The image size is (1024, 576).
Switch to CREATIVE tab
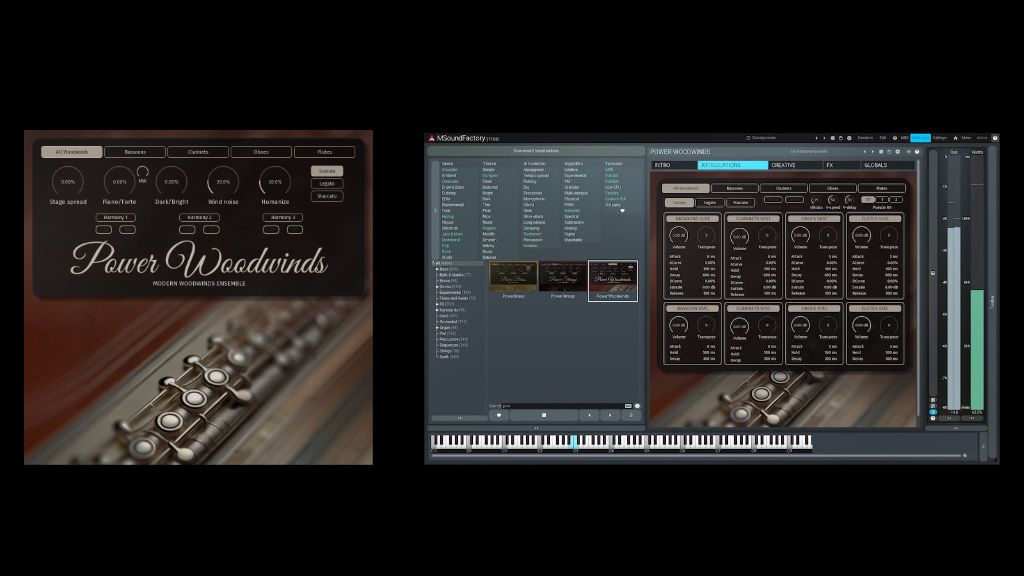[793, 165]
